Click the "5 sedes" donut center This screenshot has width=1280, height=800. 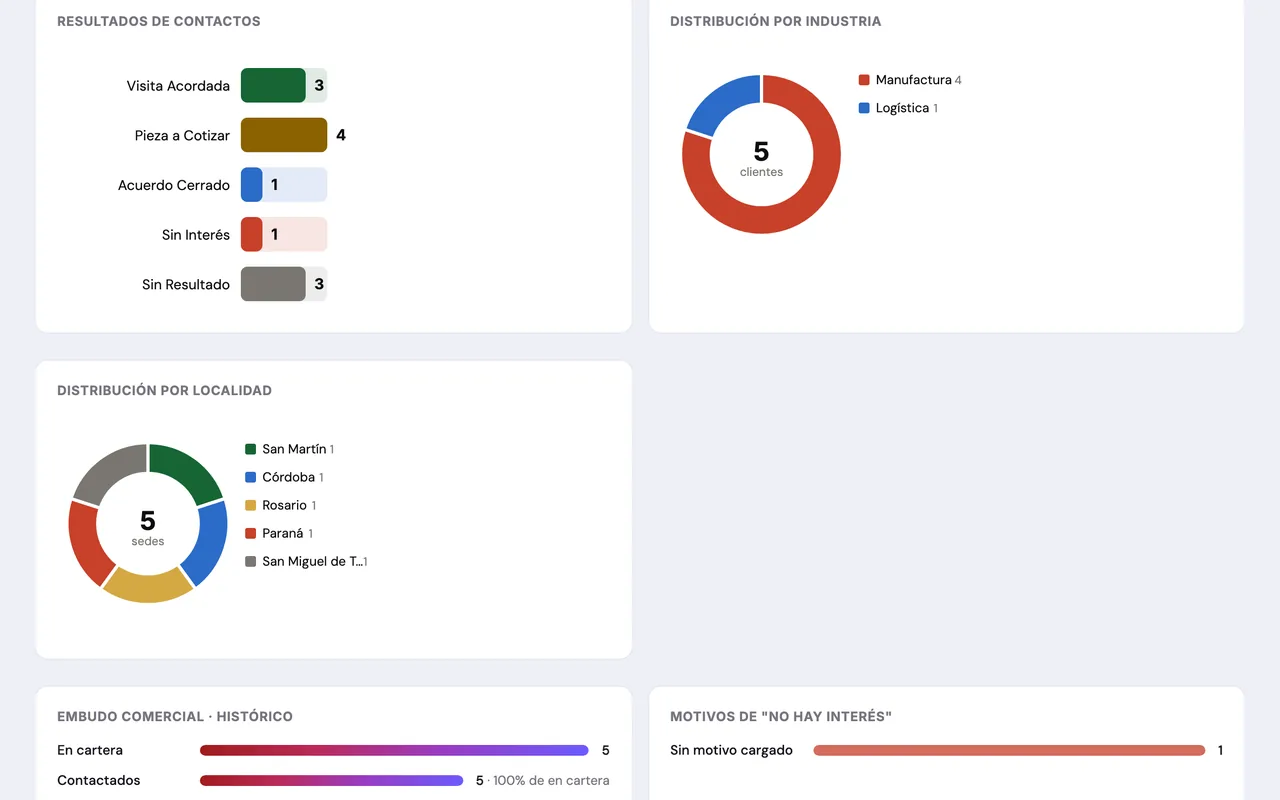(x=148, y=527)
